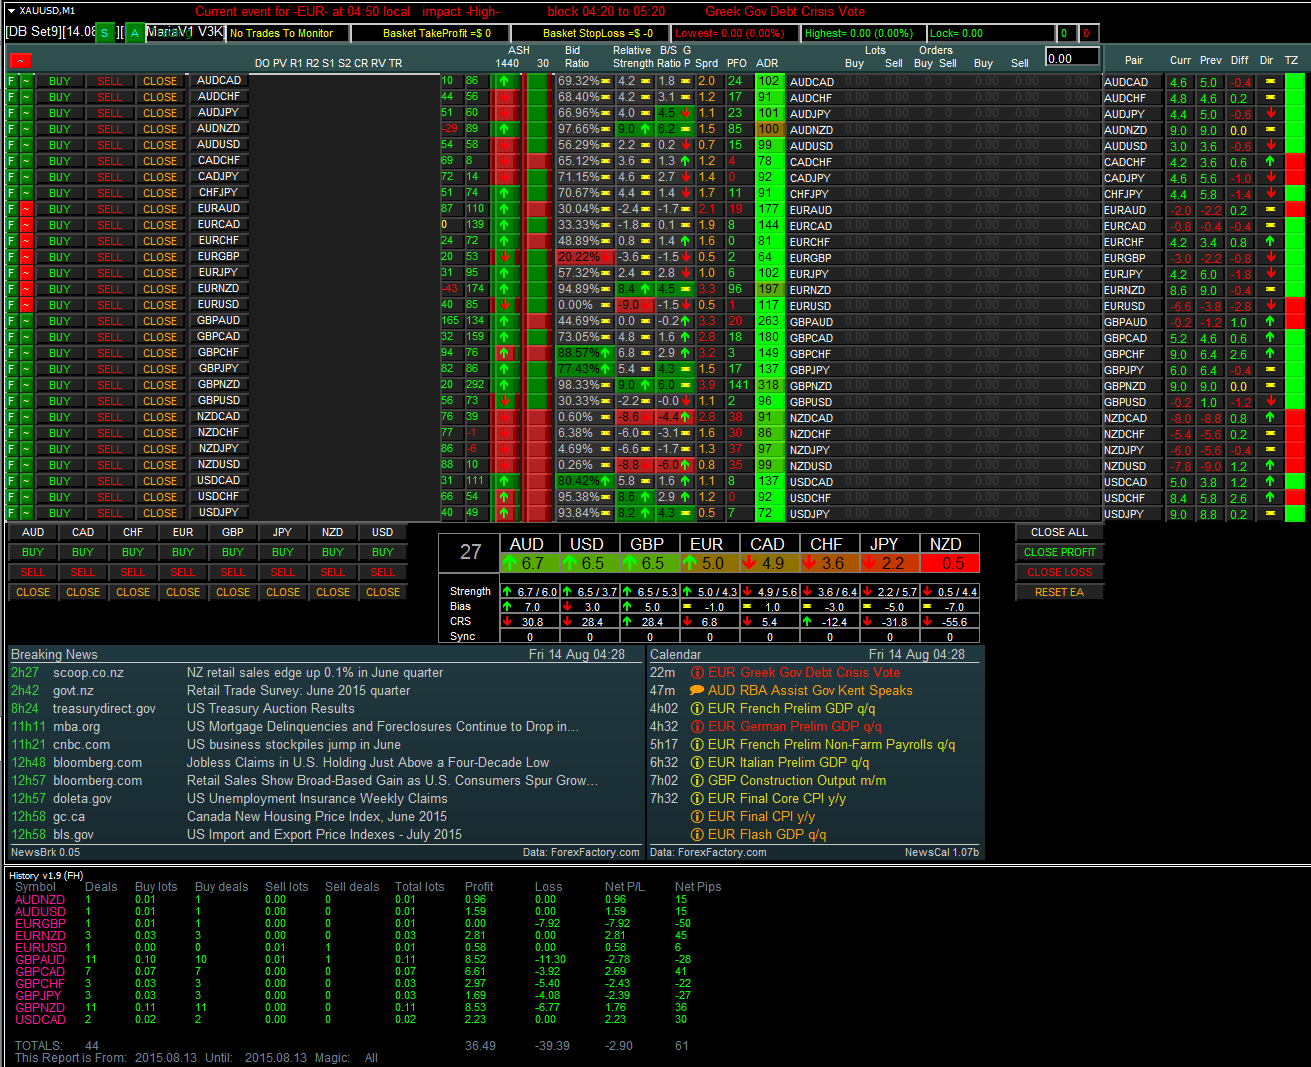The height and width of the screenshot is (1067, 1311).
Task: Click the Dir up arrow for CADCHF
Action: 1270,161
